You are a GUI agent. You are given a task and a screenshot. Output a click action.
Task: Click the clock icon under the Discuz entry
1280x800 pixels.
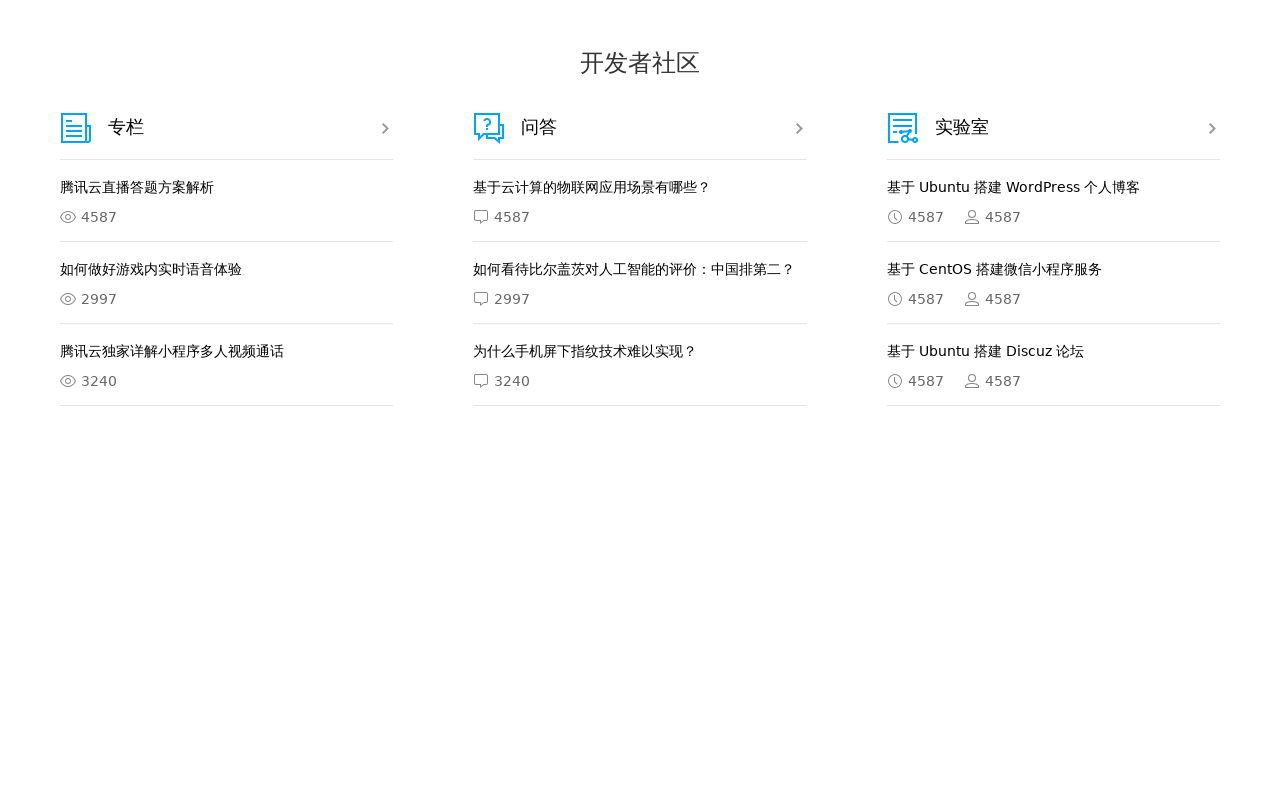[x=893, y=379]
